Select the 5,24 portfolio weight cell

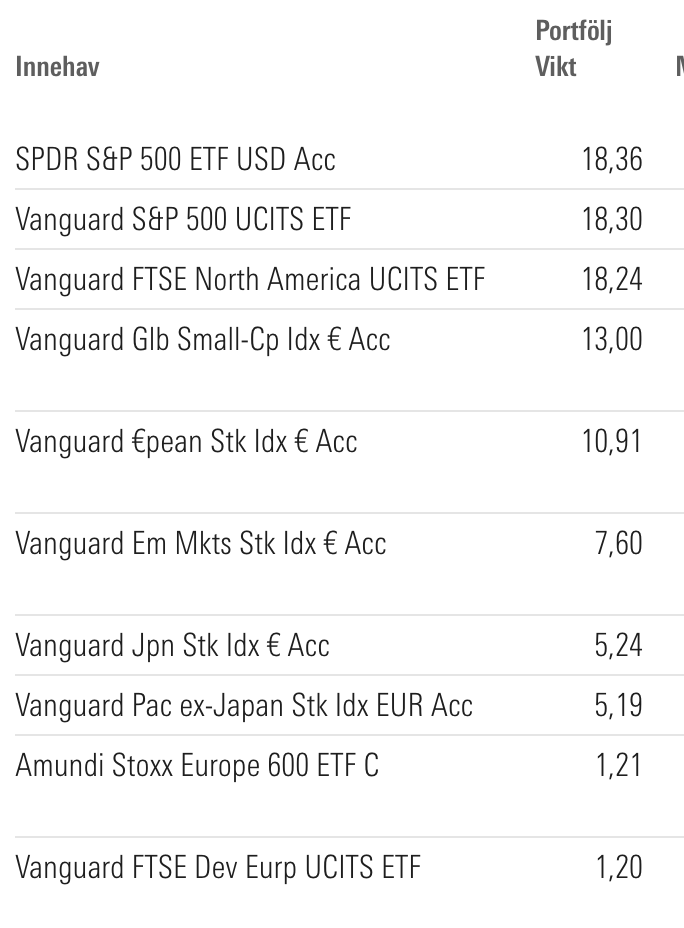click(618, 645)
